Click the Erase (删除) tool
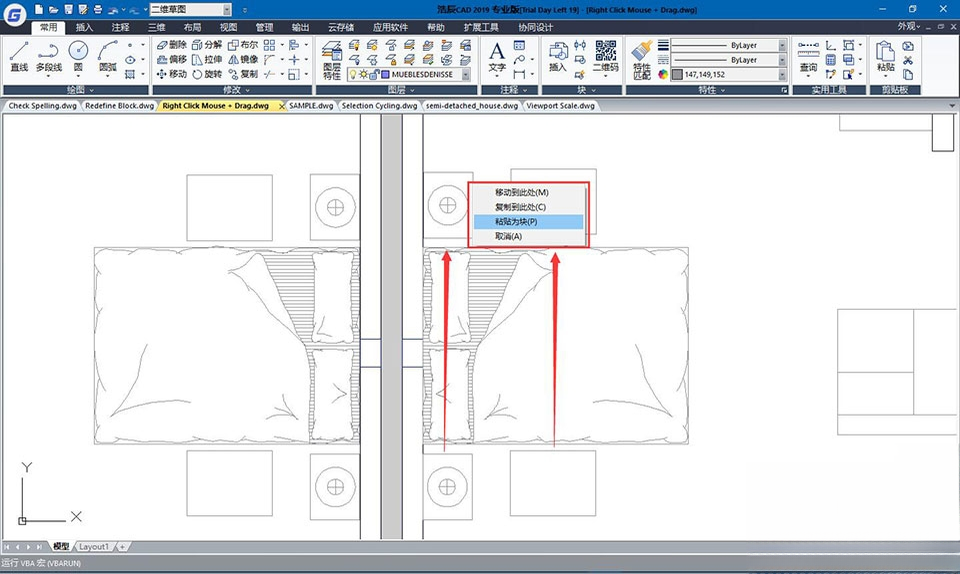This screenshot has height=574, width=960. [171, 45]
